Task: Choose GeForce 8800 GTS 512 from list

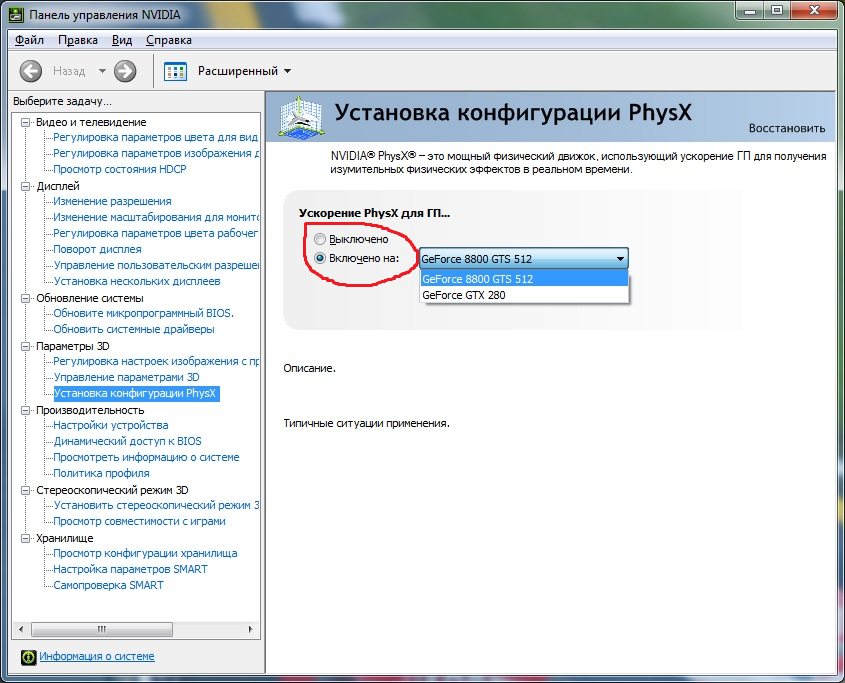Action: (x=524, y=279)
